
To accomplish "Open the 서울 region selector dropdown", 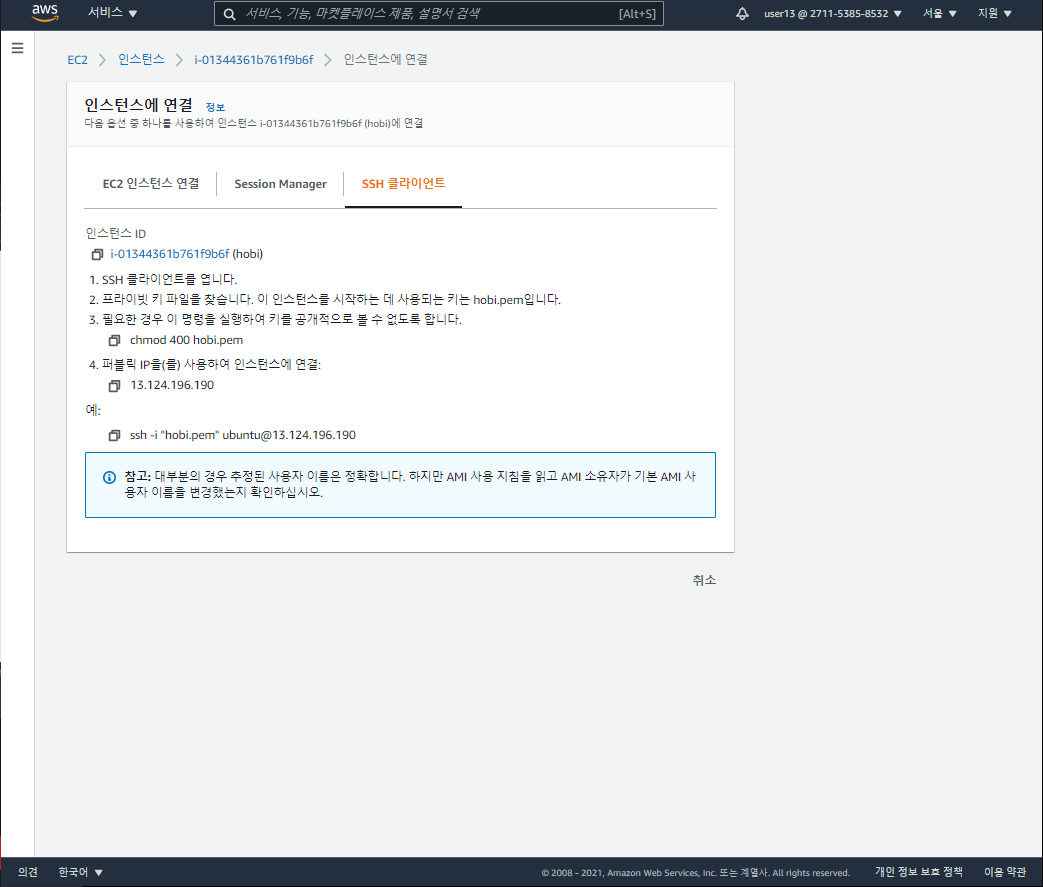I will point(939,13).
